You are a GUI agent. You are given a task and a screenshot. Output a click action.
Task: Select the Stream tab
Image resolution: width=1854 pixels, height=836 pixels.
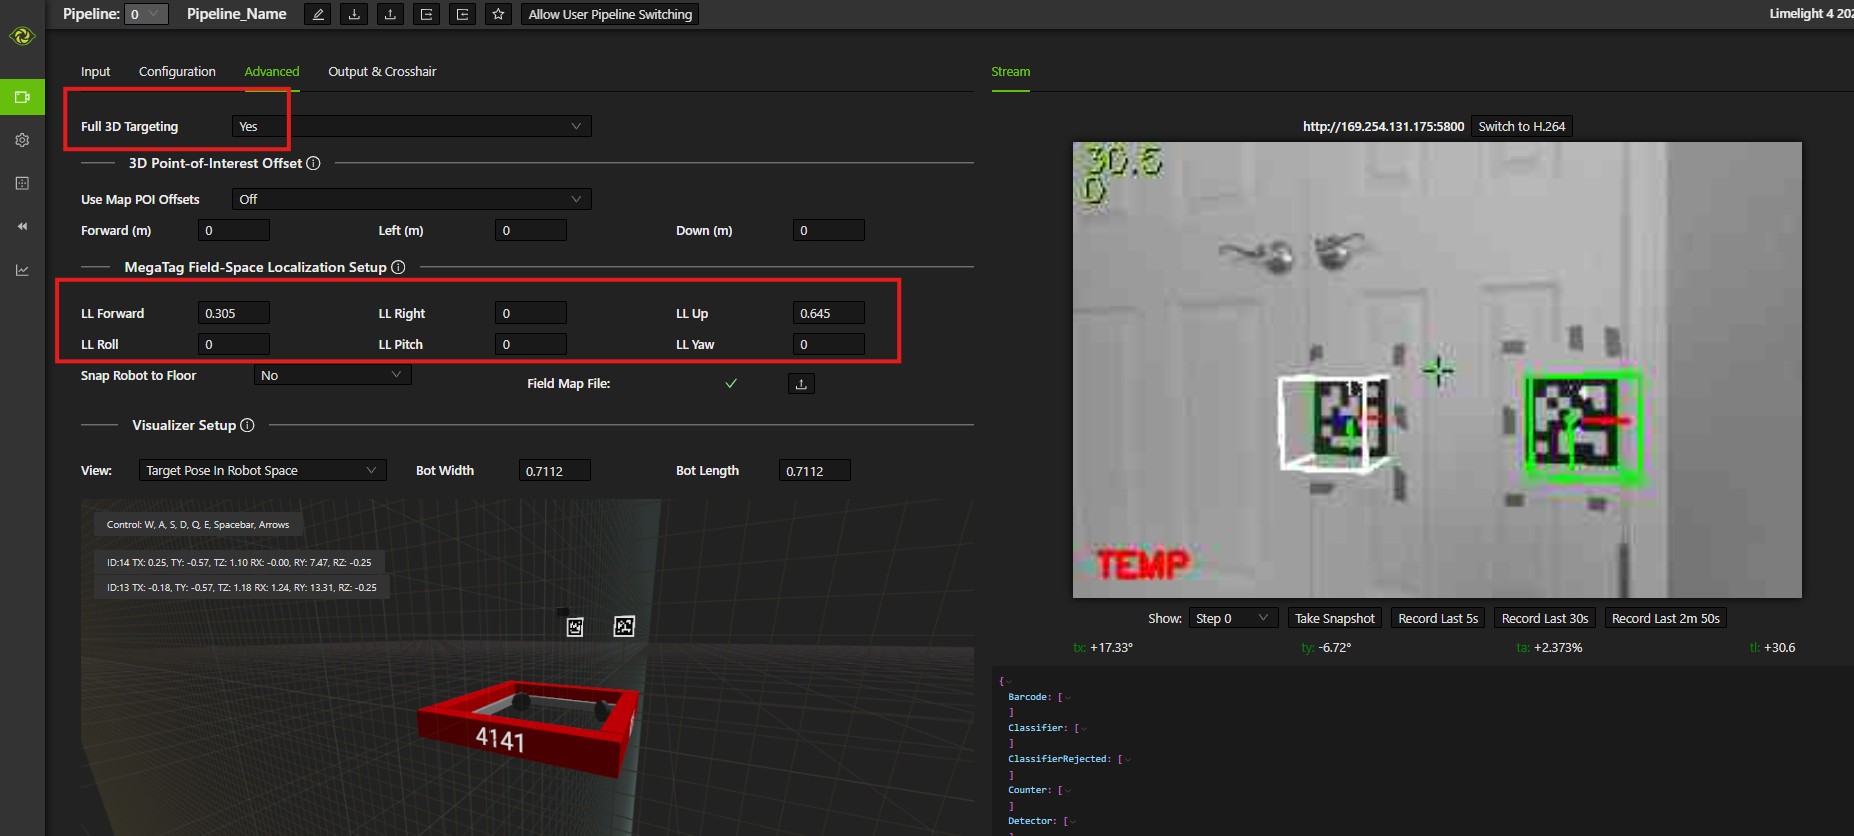(1010, 72)
